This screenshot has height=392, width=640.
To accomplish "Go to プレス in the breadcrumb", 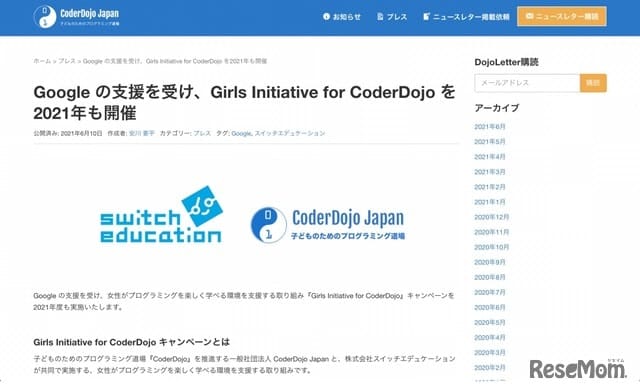I will tap(67, 61).
